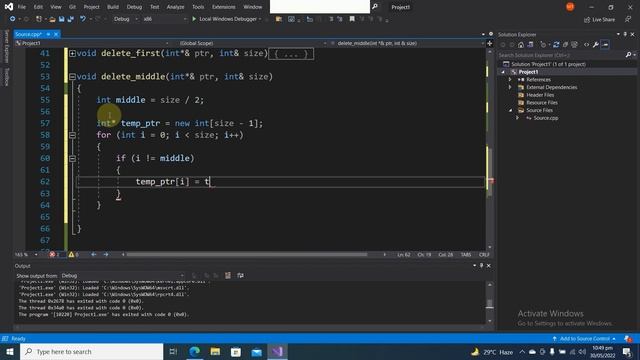This screenshot has width=640, height=360.
Task: Click the yellow warning count icon
Action: pos(71,255)
